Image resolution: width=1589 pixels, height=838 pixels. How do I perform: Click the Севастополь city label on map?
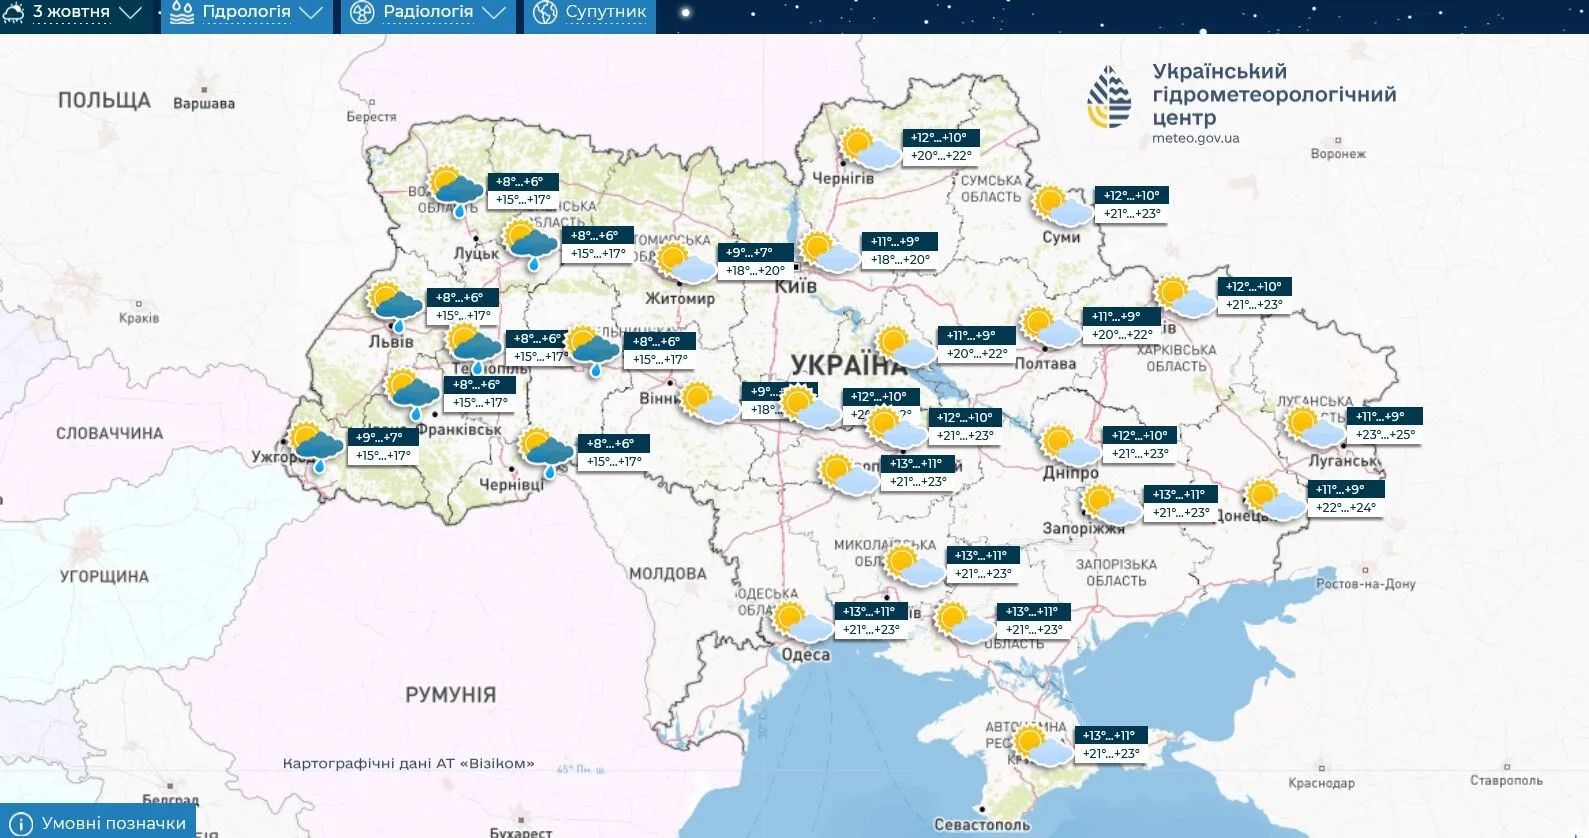982,825
